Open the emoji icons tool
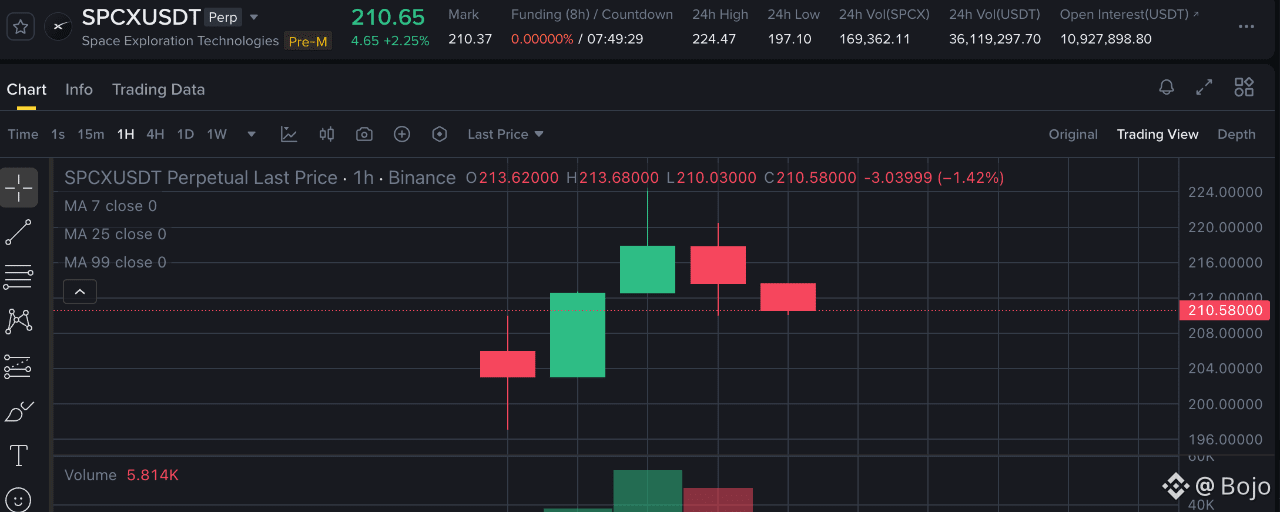The image size is (1280, 512). (x=18, y=498)
